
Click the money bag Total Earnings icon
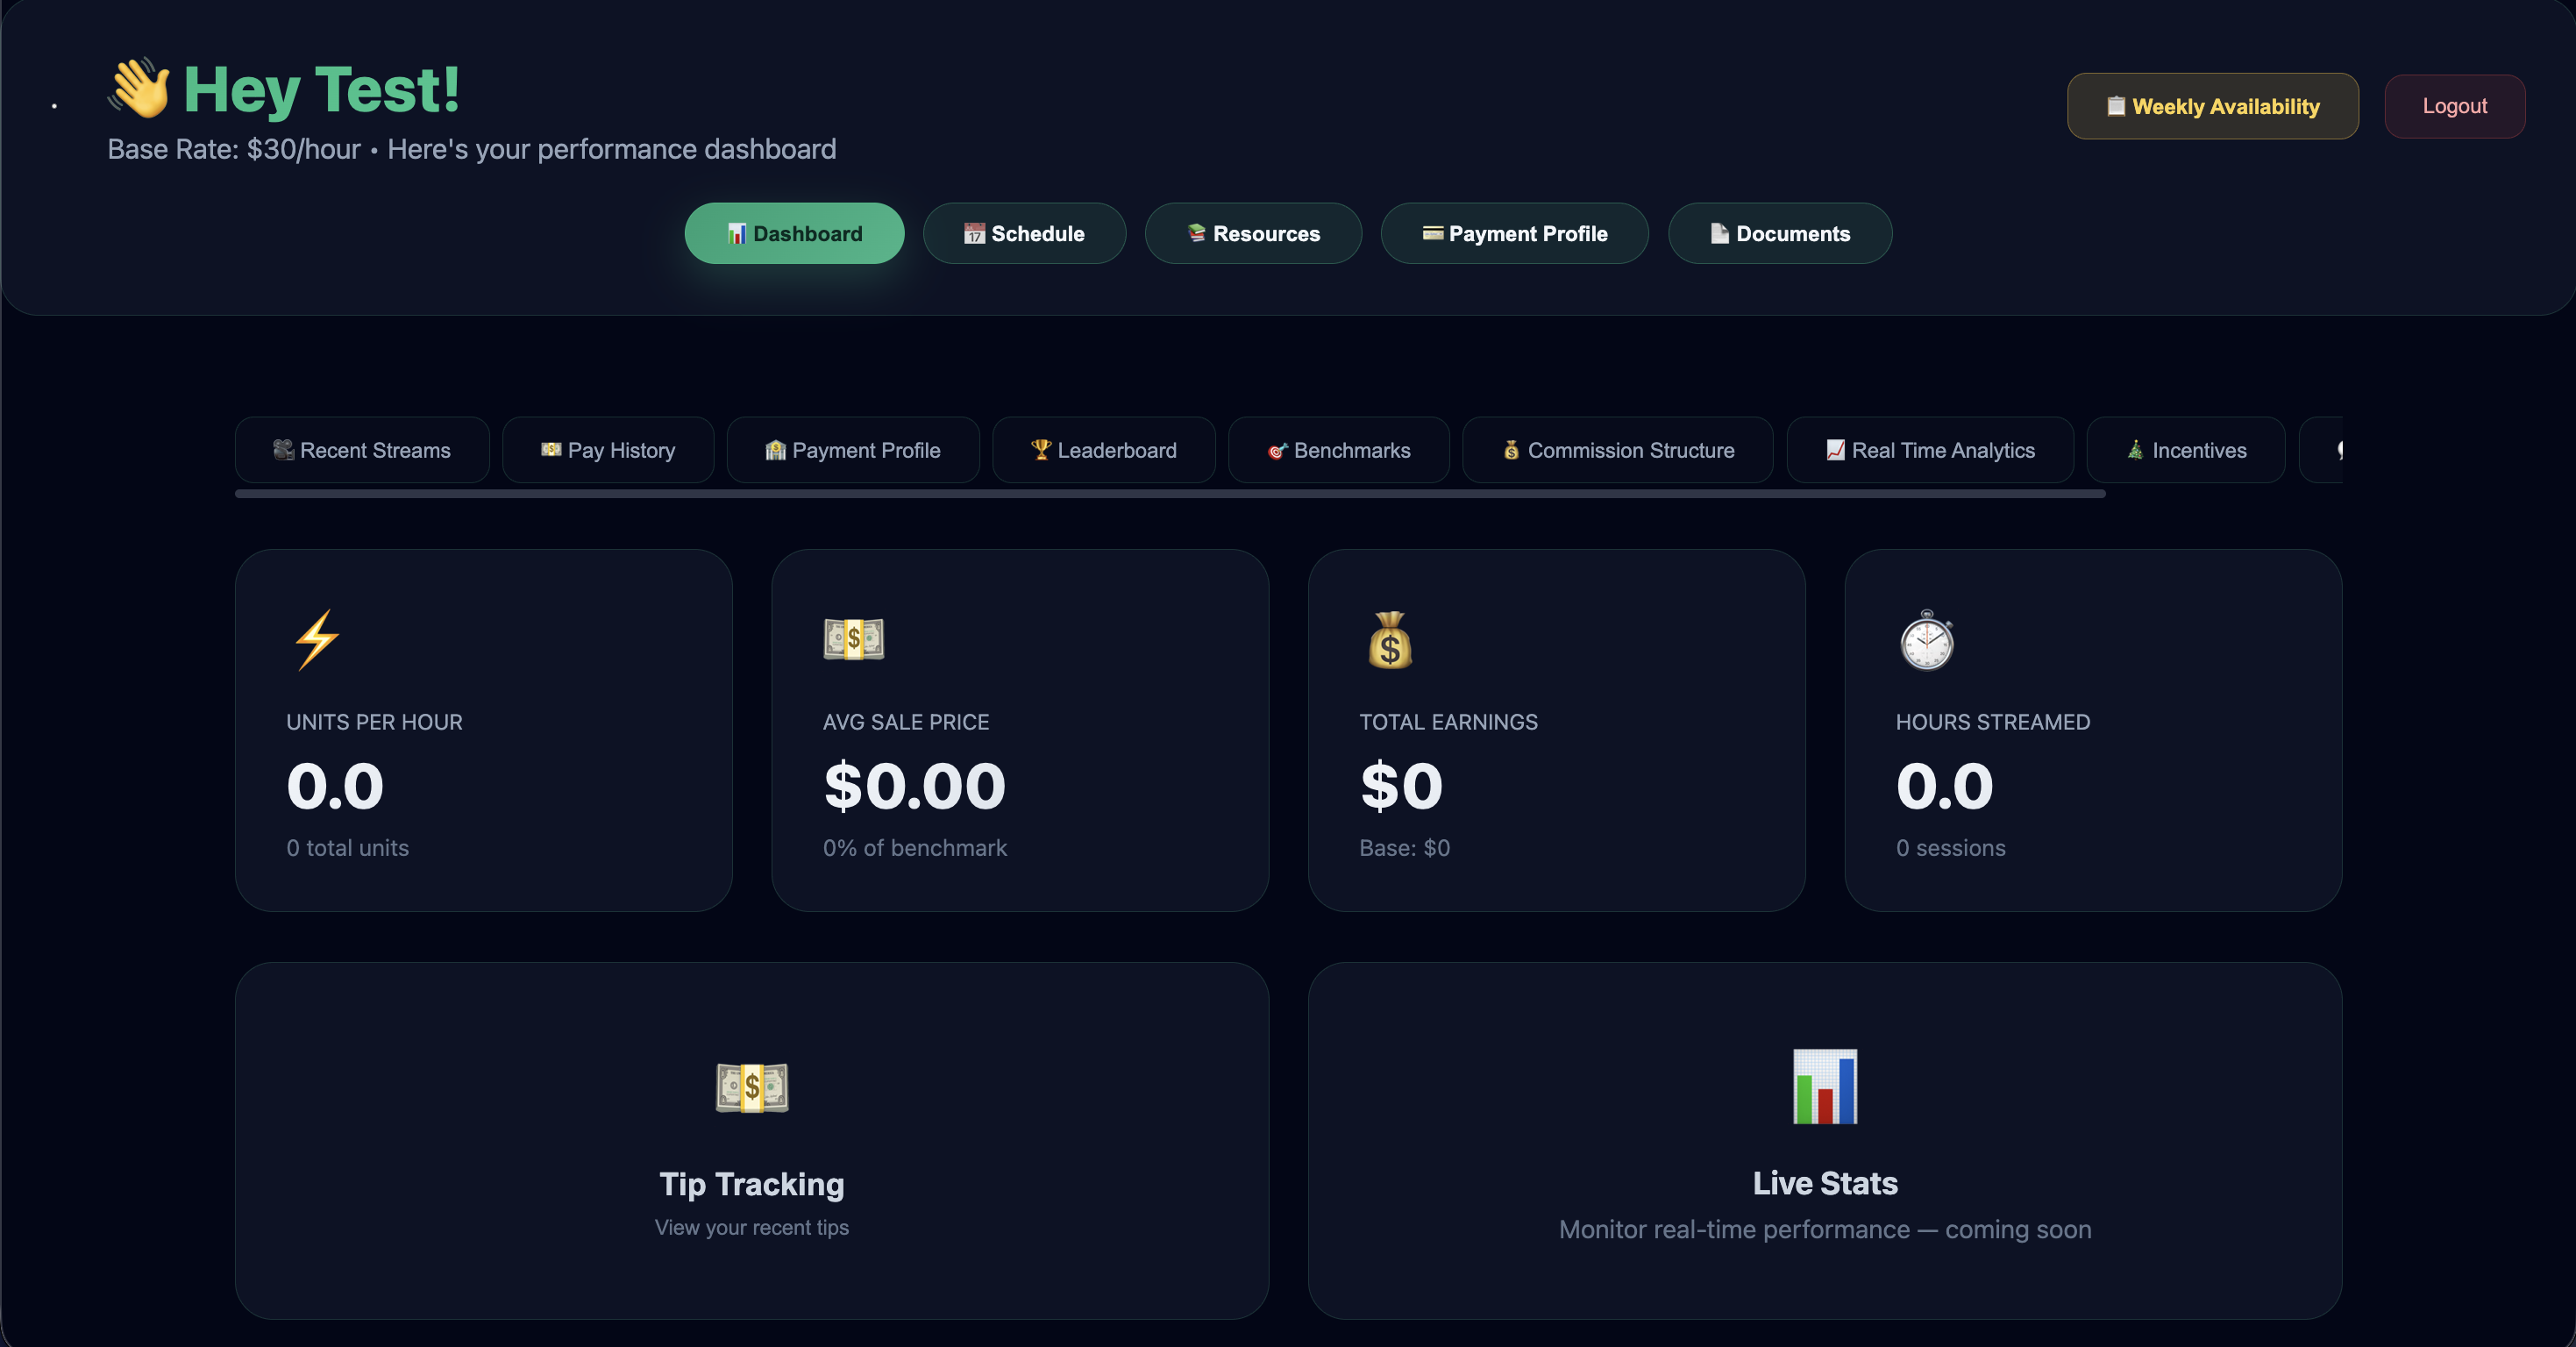click(1389, 640)
